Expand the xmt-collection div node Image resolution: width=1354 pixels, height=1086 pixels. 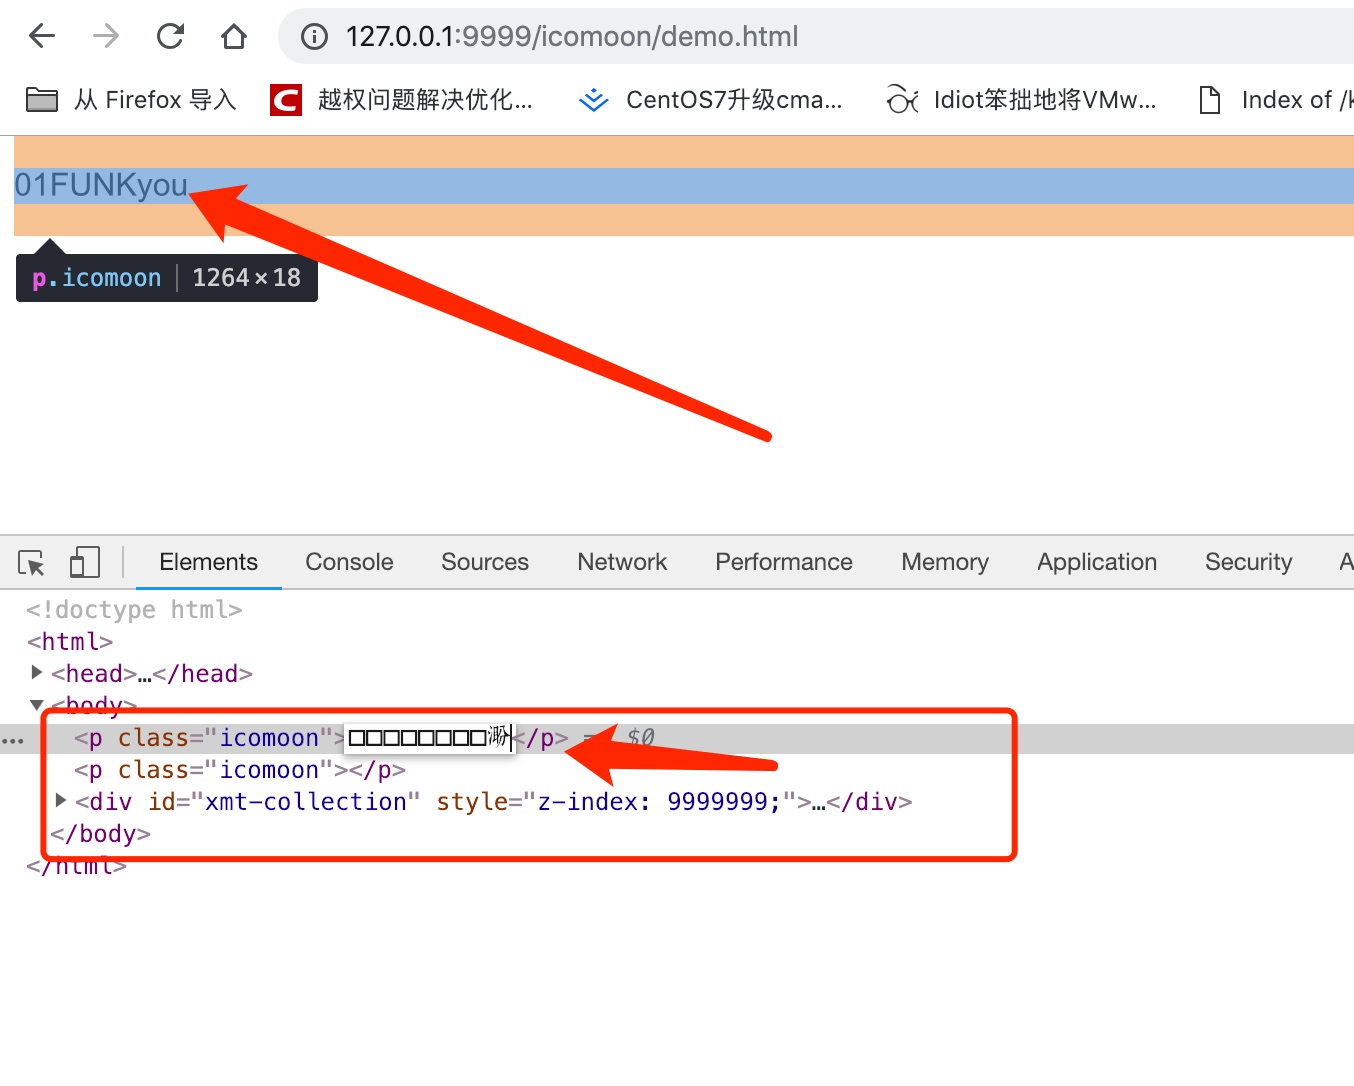(61, 801)
